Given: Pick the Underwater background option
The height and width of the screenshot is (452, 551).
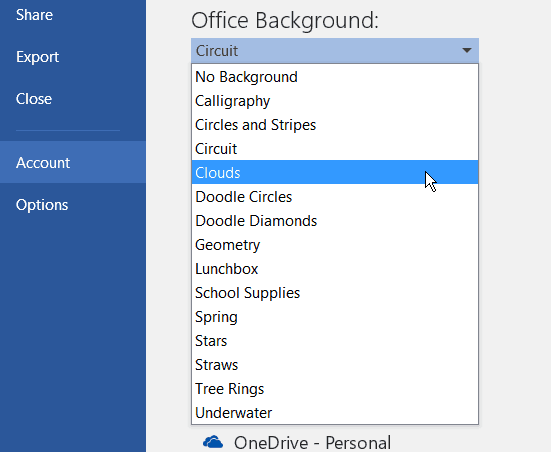Looking at the screenshot, I should pos(335,413).
